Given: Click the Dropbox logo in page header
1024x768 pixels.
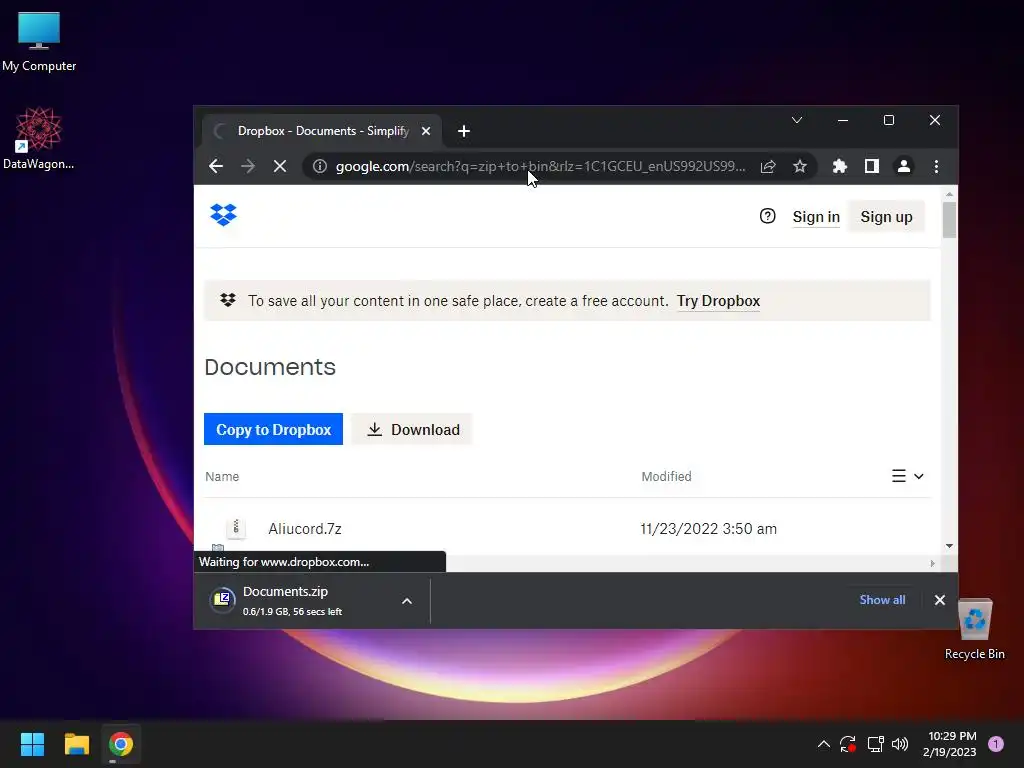Looking at the screenshot, I should tap(223, 215).
